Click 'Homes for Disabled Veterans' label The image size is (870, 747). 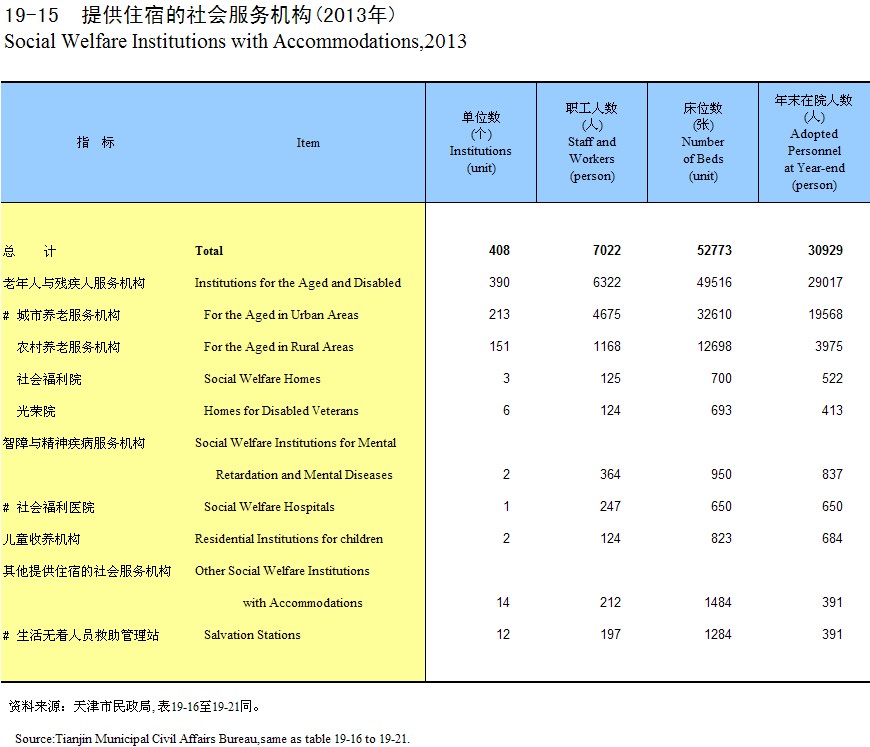(280, 411)
